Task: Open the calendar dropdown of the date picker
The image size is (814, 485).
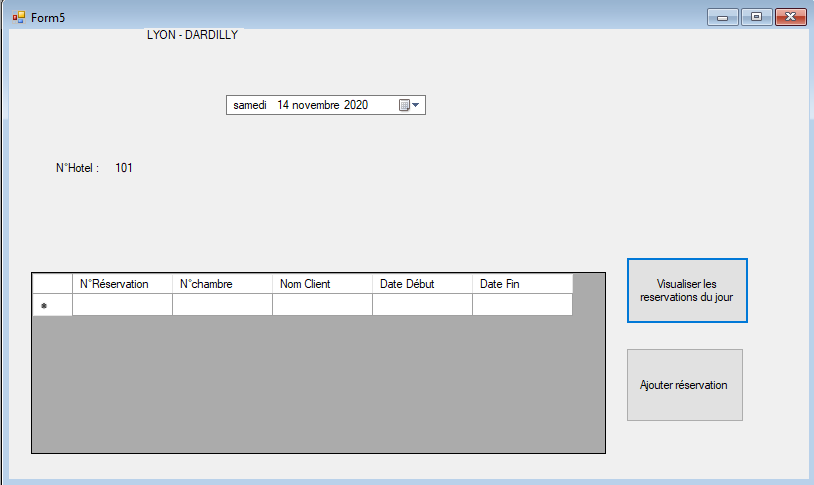Action: coord(410,105)
